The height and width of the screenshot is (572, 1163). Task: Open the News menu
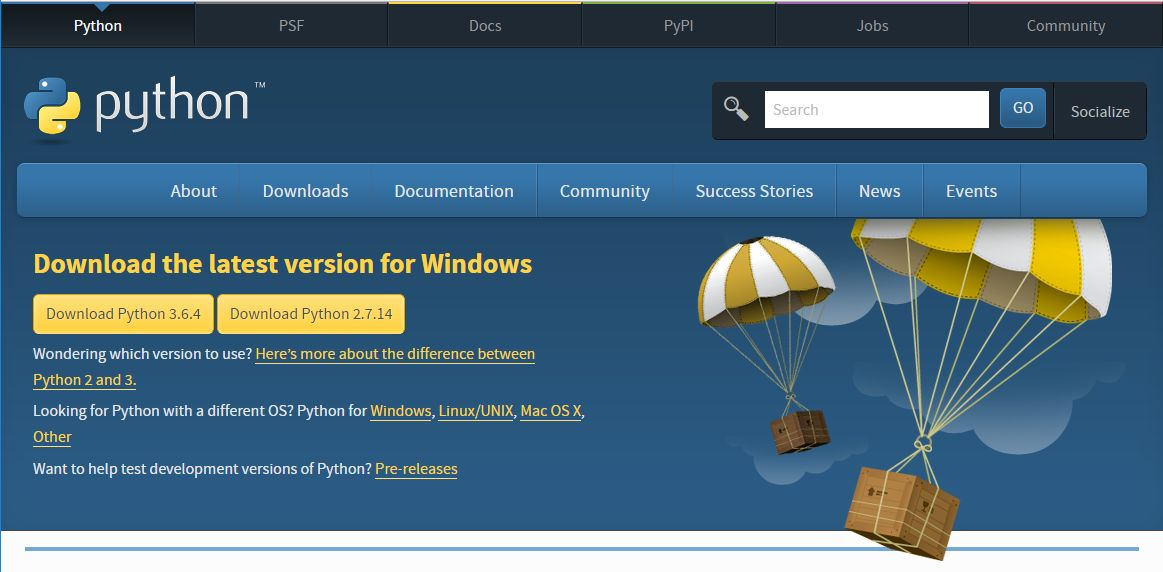[880, 191]
